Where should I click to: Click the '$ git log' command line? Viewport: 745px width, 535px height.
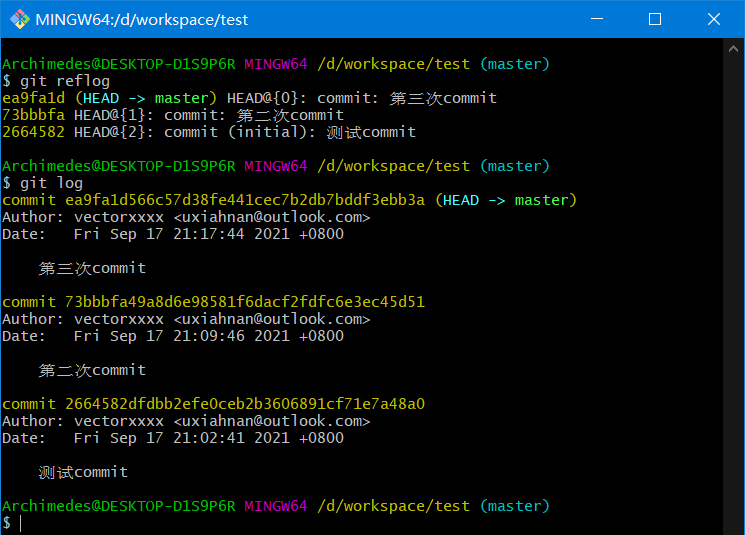(x=43, y=183)
